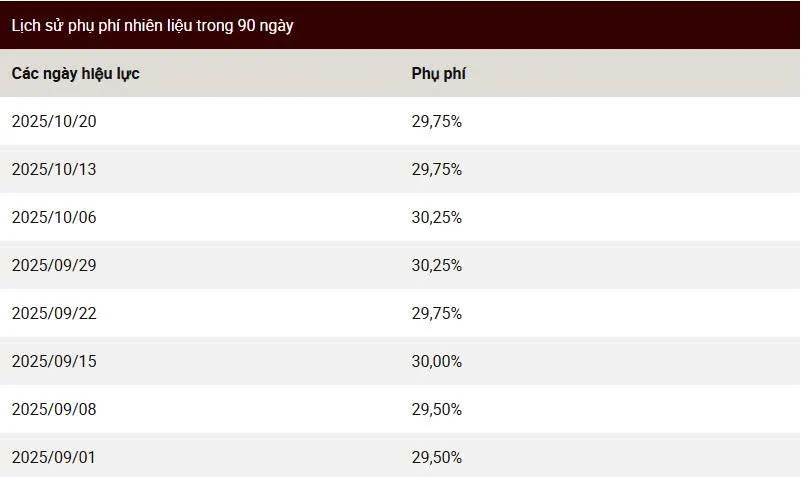Select the 29,50% value for 2025/09/01
This screenshot has width=801, height=477.
tap(437, 457)
